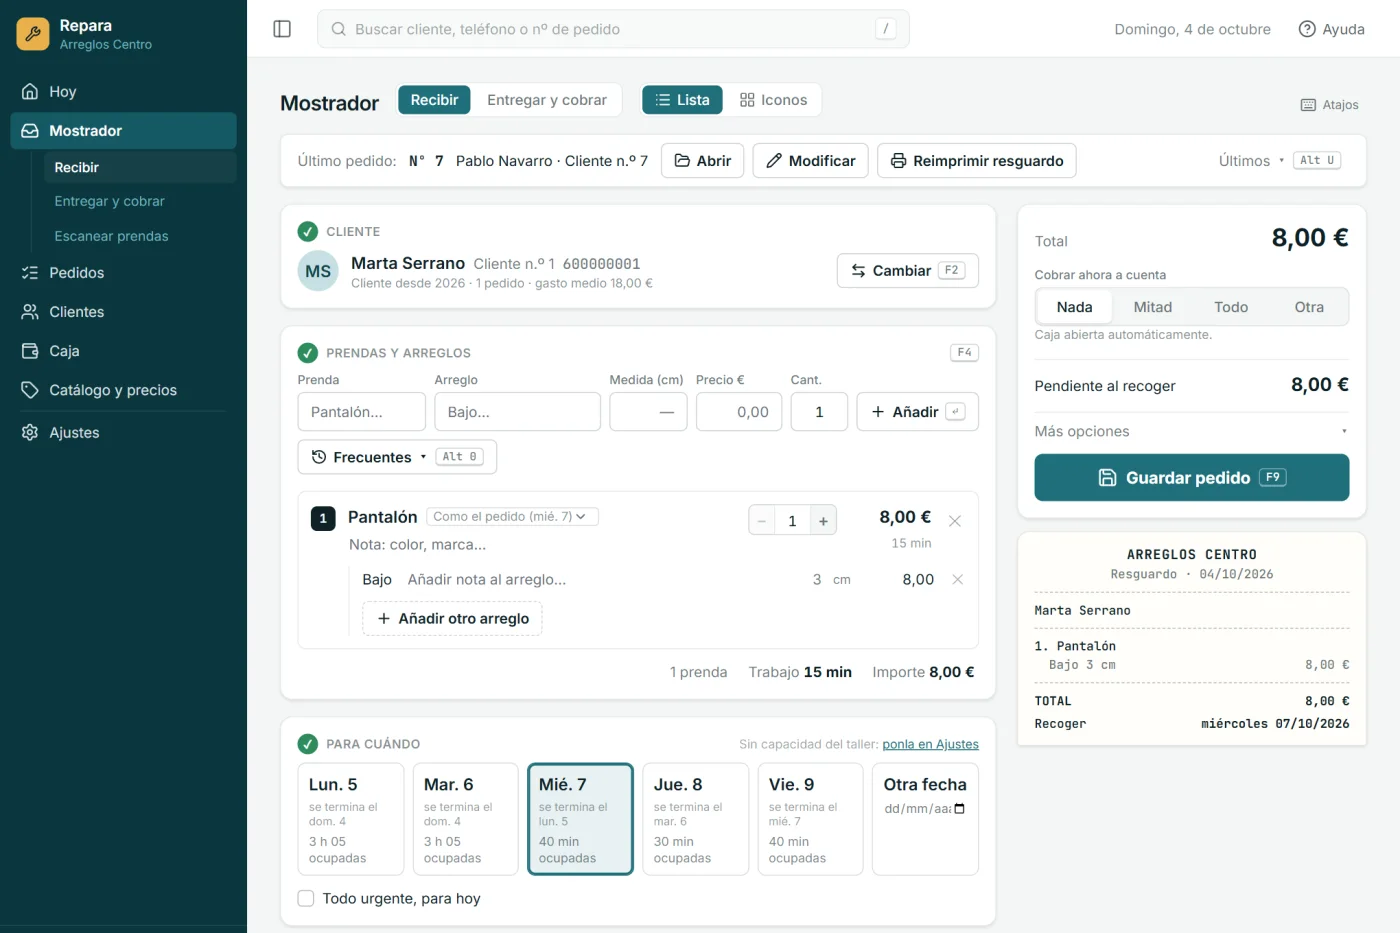Decrease Pantalón quantity with minus
The width and height of the screenshot is (1400, 933).
coord(762,520)
